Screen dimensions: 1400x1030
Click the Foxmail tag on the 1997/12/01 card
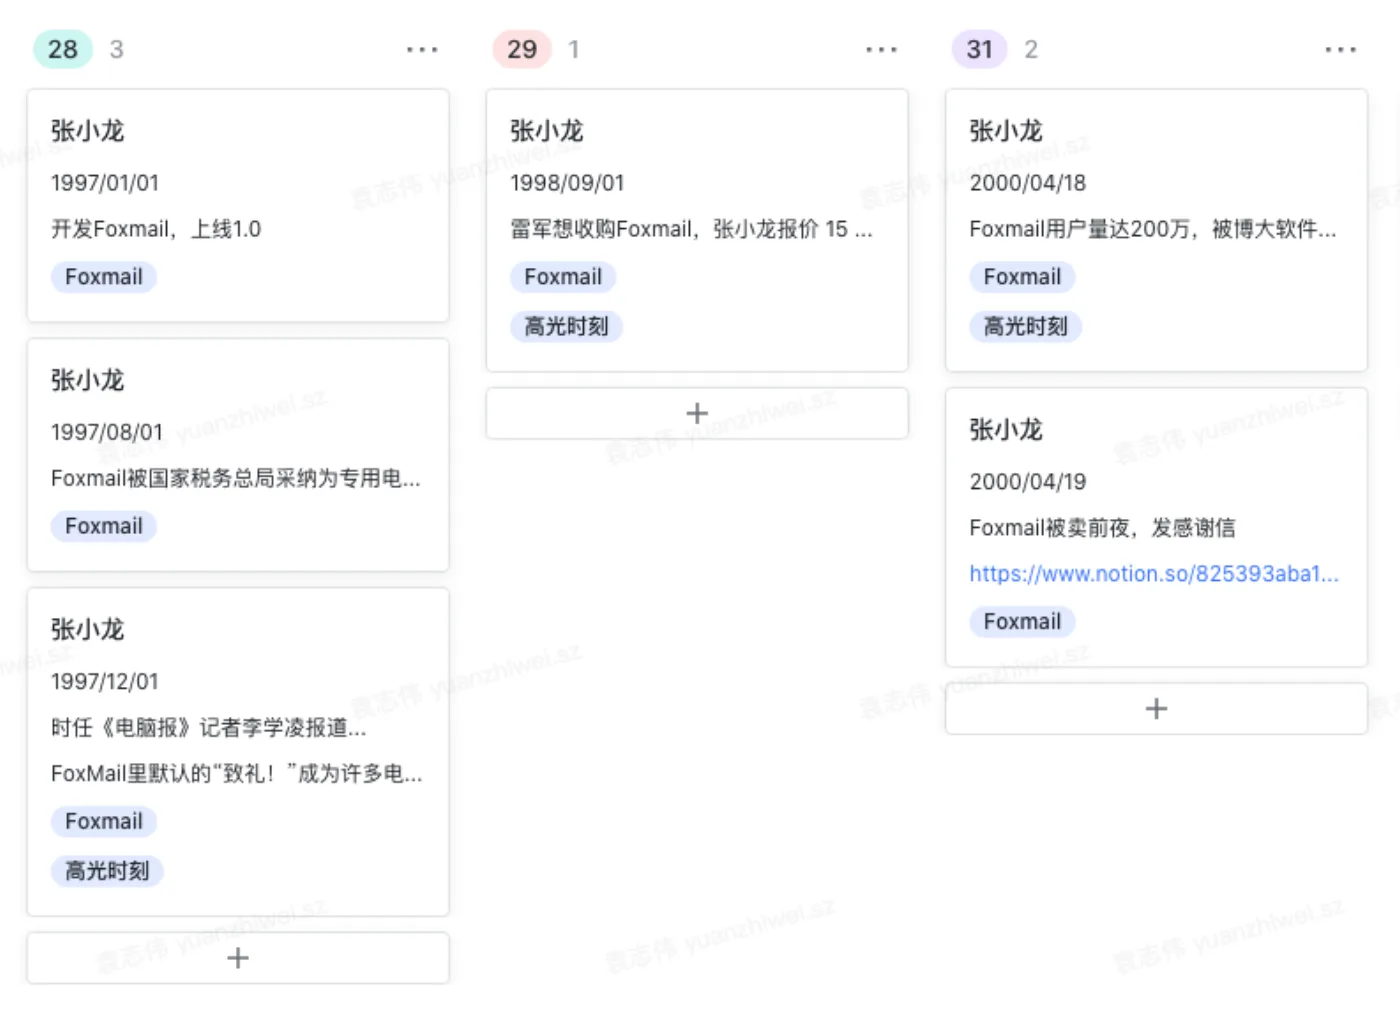point(104,821)
